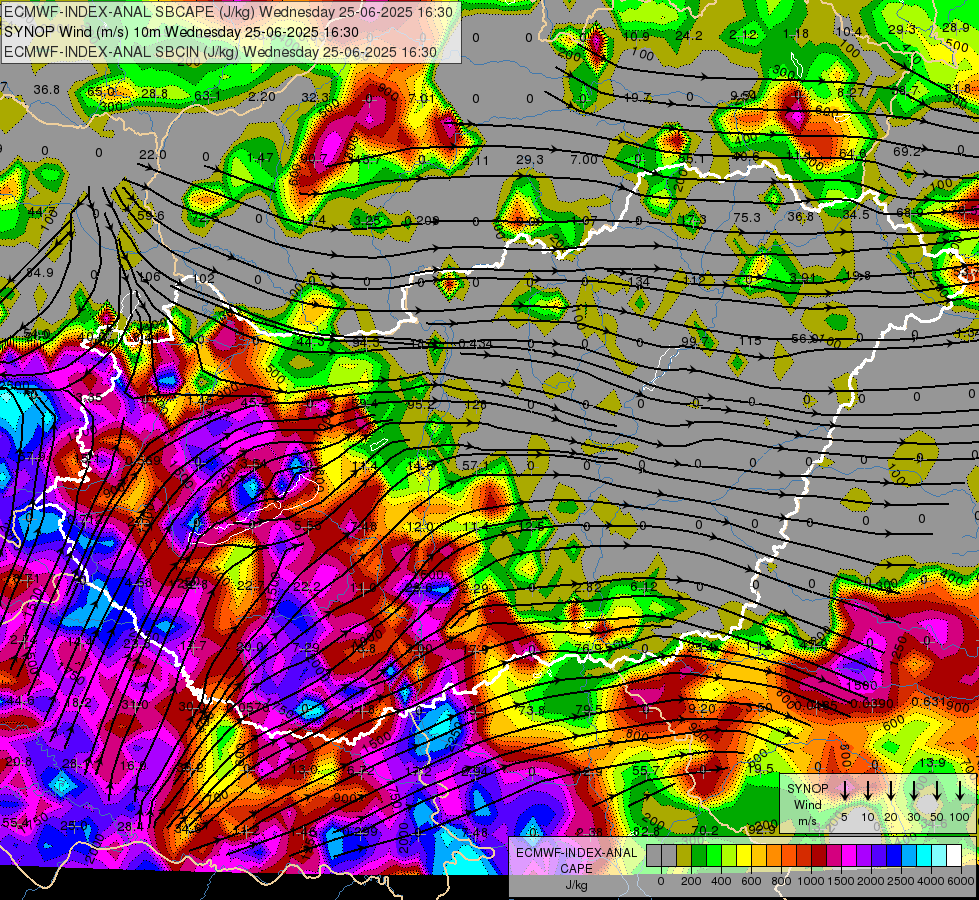Click map value 63.1
The image size is (979, 900).
(x=207, y=96)
